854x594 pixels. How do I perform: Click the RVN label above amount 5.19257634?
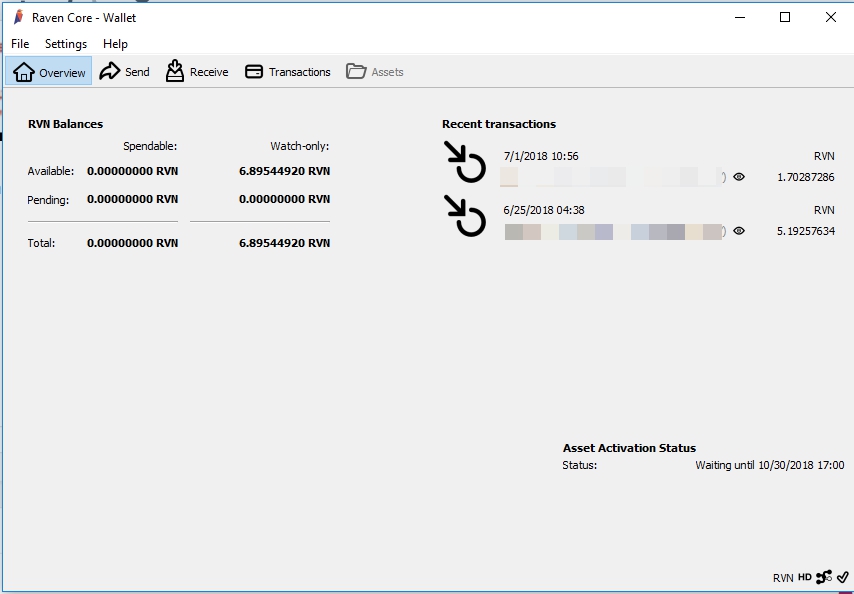(824, 210)
